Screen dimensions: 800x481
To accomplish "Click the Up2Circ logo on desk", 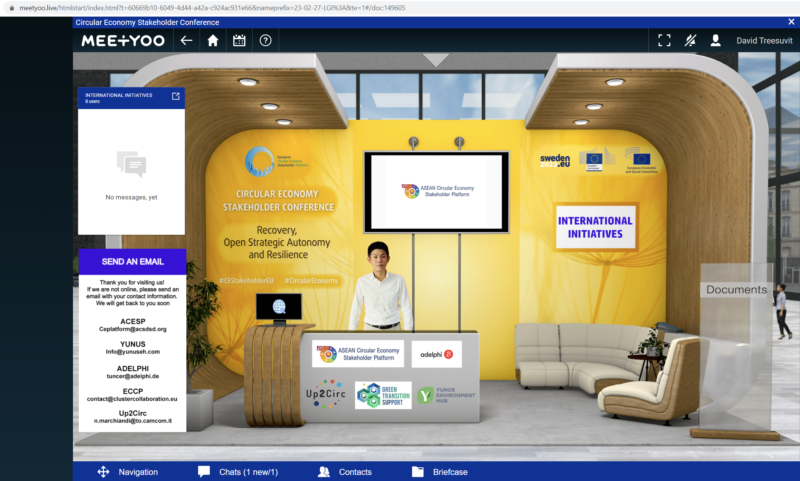I will click(324, 393).
